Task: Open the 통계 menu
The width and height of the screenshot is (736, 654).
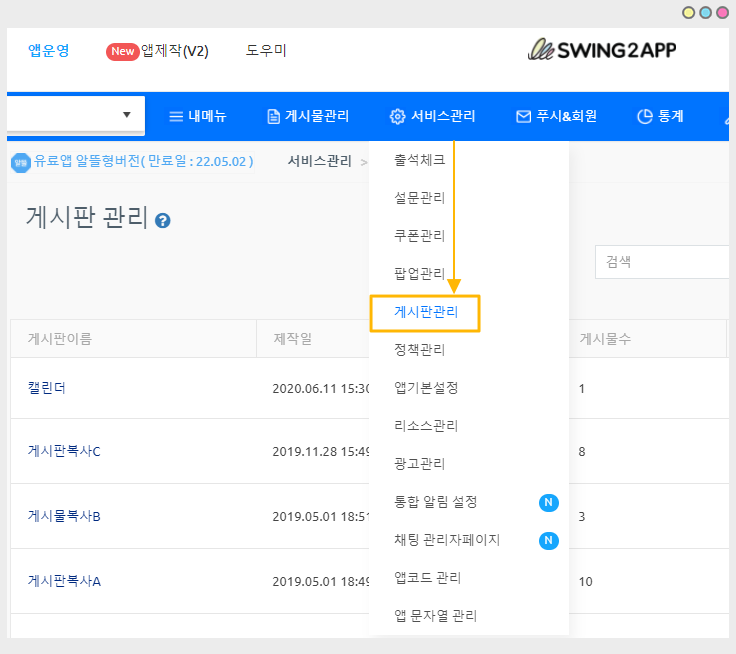Action: point(660,116)
